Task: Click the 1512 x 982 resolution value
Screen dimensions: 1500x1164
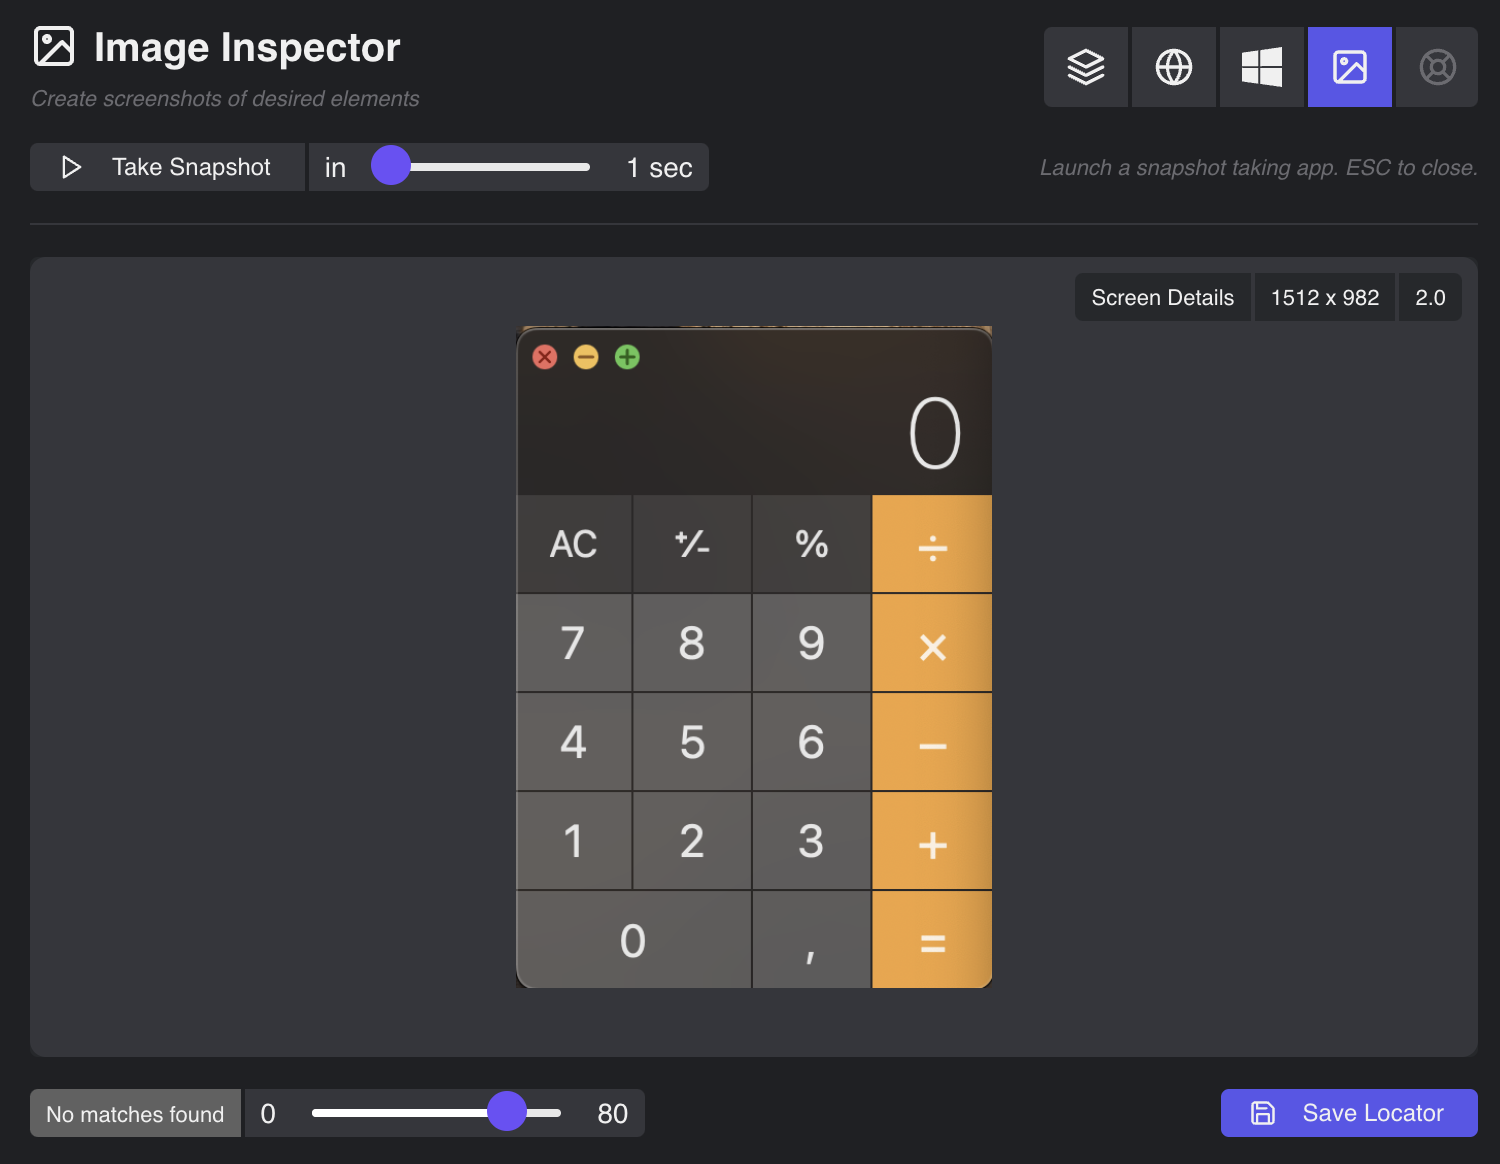Action: coord(1325,297)
